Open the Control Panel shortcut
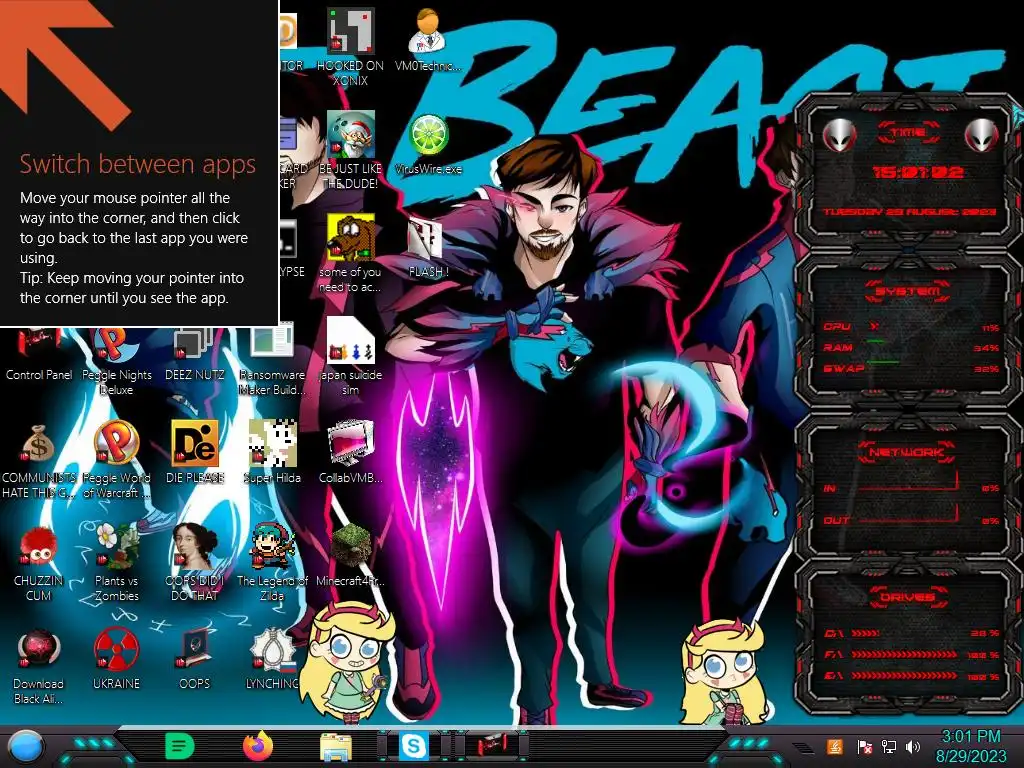The height and width of the screenshot is (768, 1024). click(x=39, y=353)
